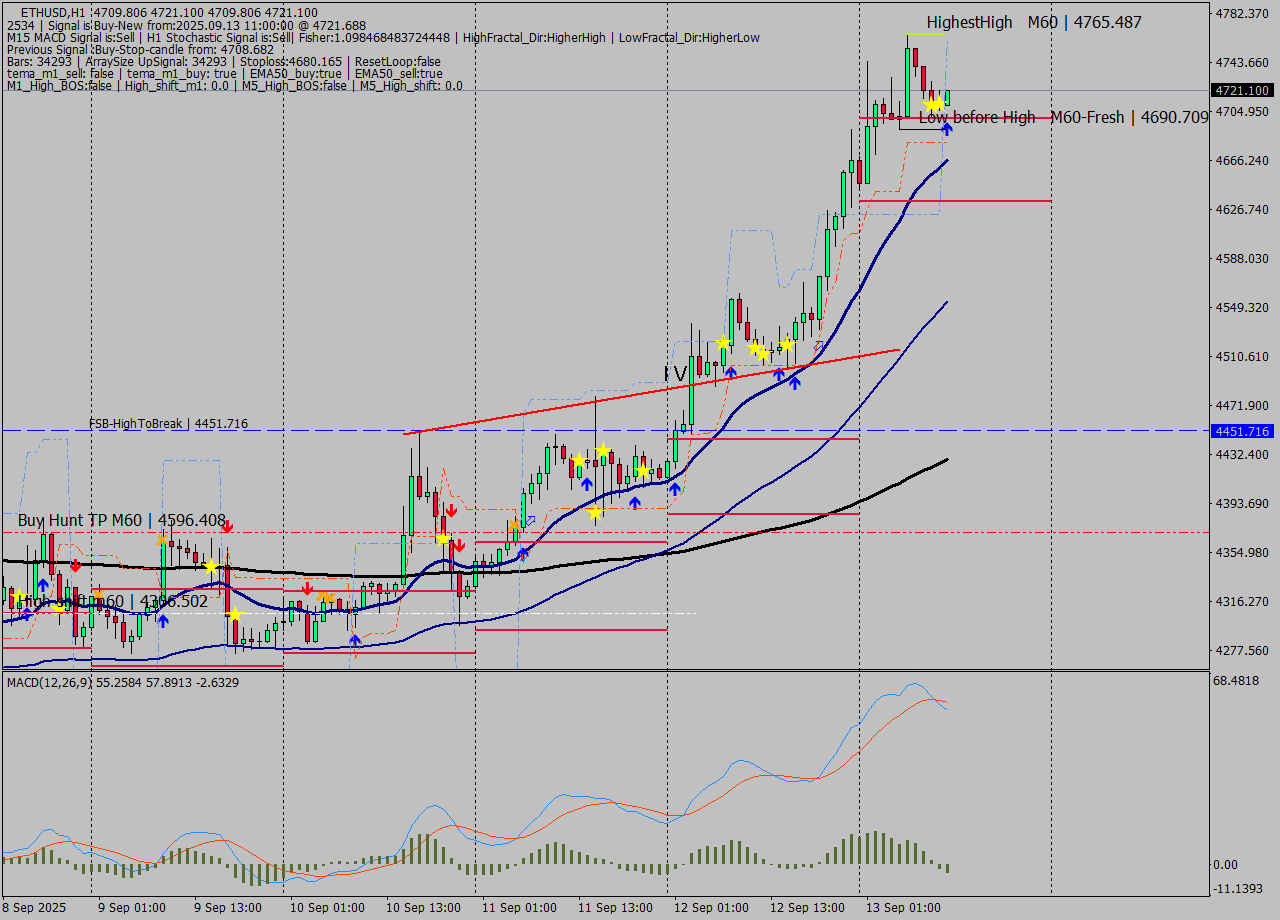The height and width of the screenshot is (920, 1280).
Task: Click the ETHUSD,H1 chart title text
Action: (x=40, y=12)
